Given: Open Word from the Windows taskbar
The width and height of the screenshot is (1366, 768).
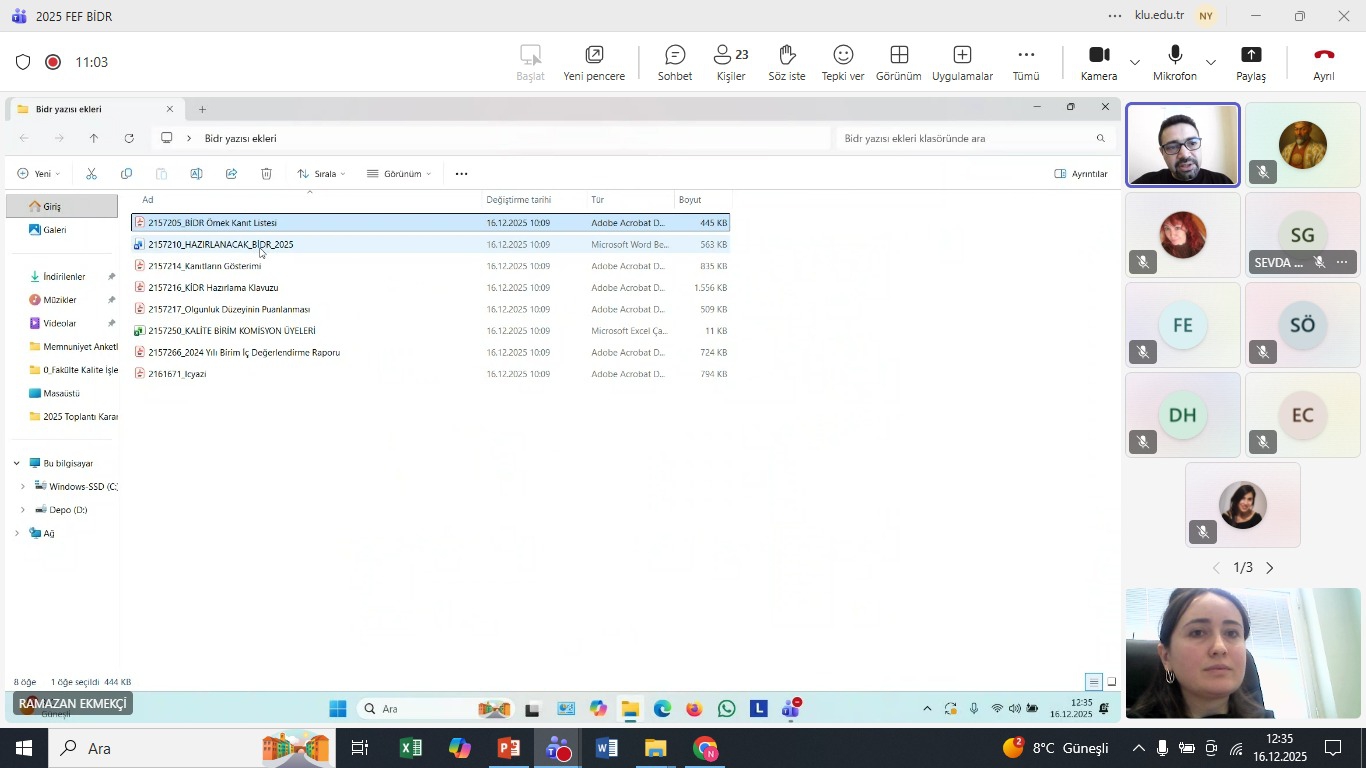Looking at the screenshot, I should tap(606, 749).
